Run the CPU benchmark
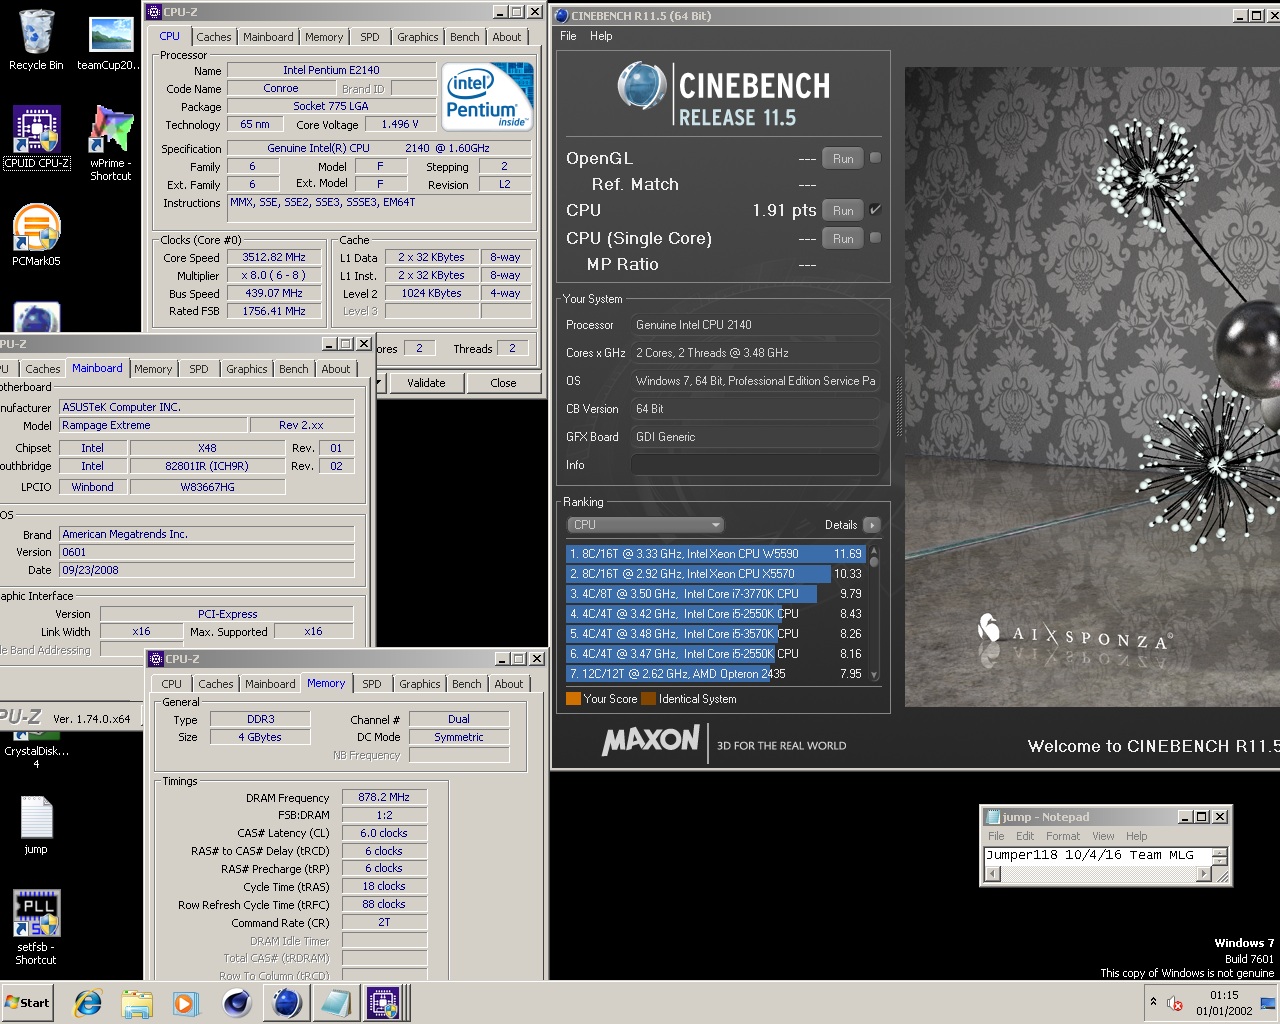The image size is (1280, 1024). tap(843, 211)
